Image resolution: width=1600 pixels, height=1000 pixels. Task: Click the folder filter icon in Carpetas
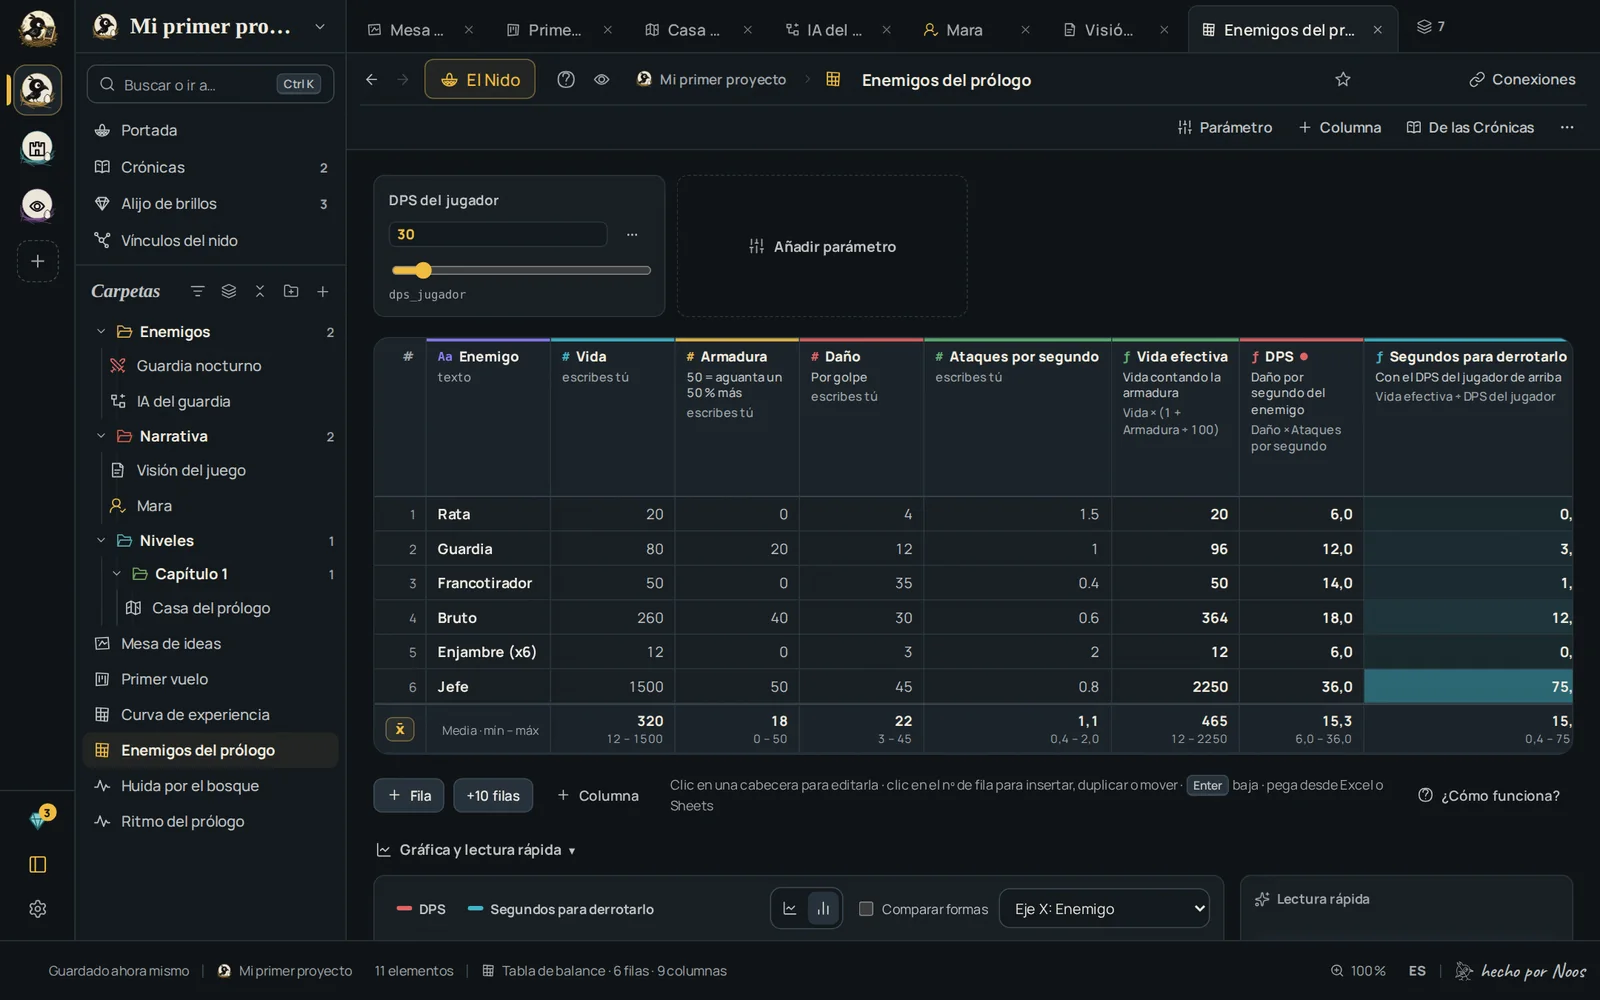pyautogui.click(x=198, y=291)
